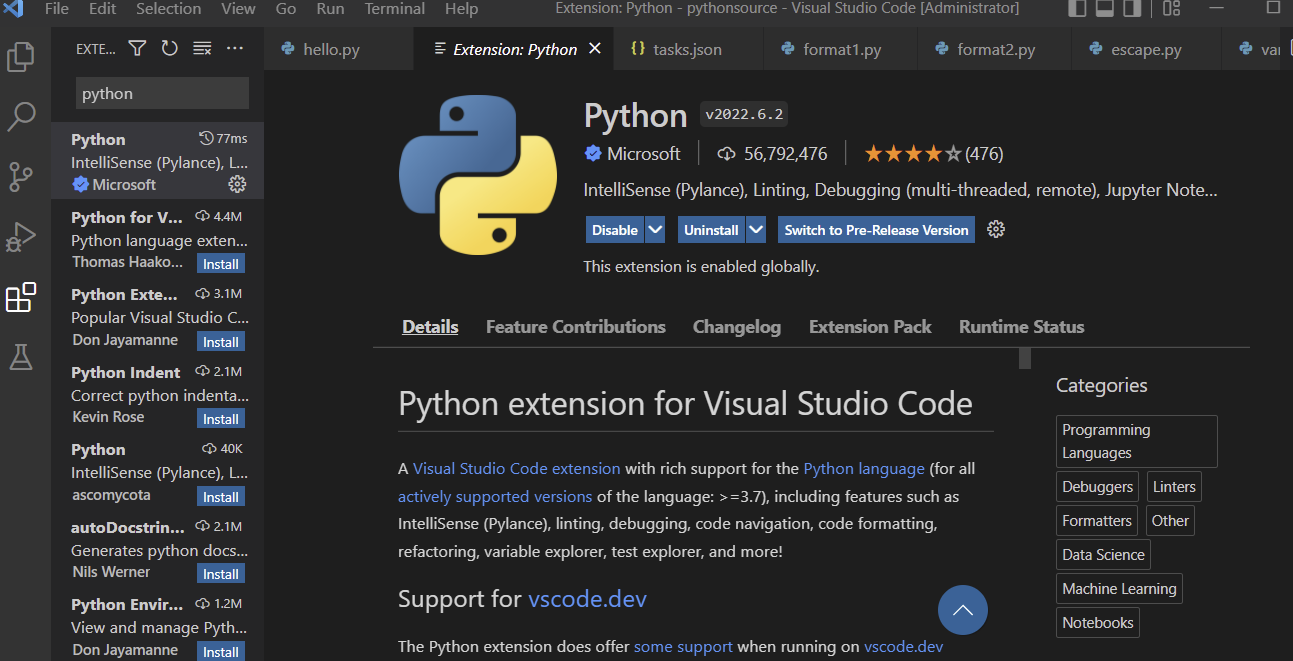
Task: Open the Edit menu
Action: (102, 9)
